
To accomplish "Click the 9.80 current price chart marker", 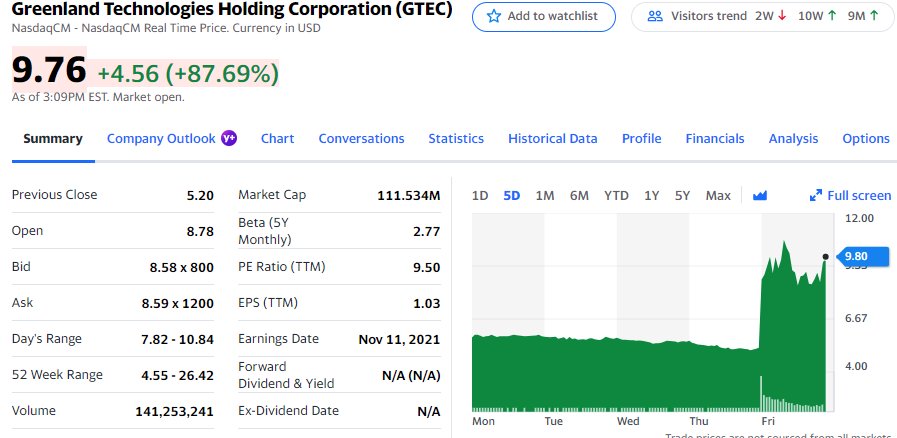I will (863, 256).
